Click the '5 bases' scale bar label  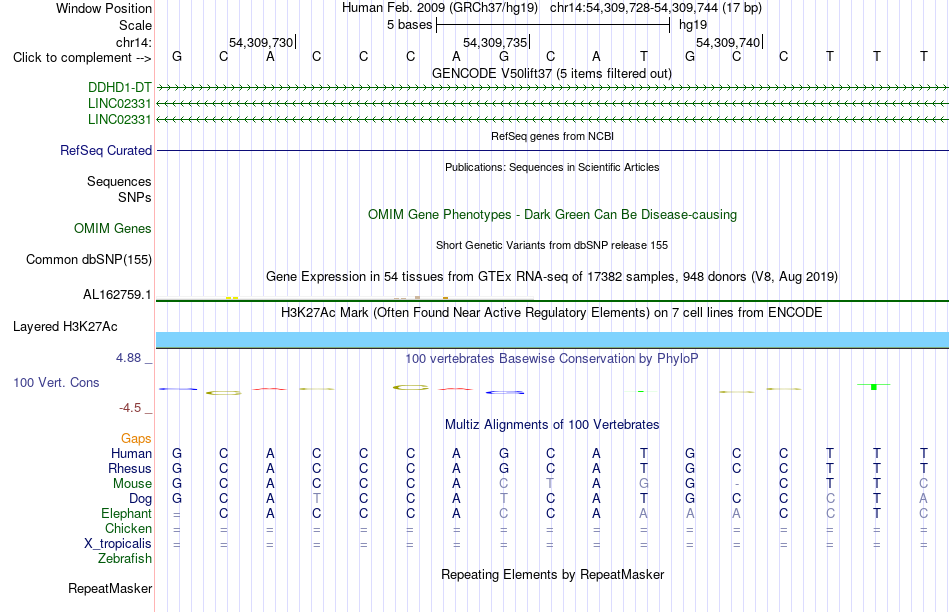tap(410, 25)
